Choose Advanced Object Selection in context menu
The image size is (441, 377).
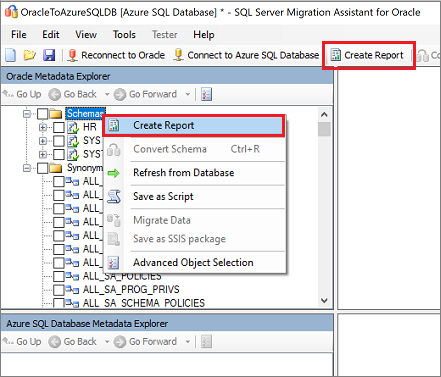click(195, 262)
